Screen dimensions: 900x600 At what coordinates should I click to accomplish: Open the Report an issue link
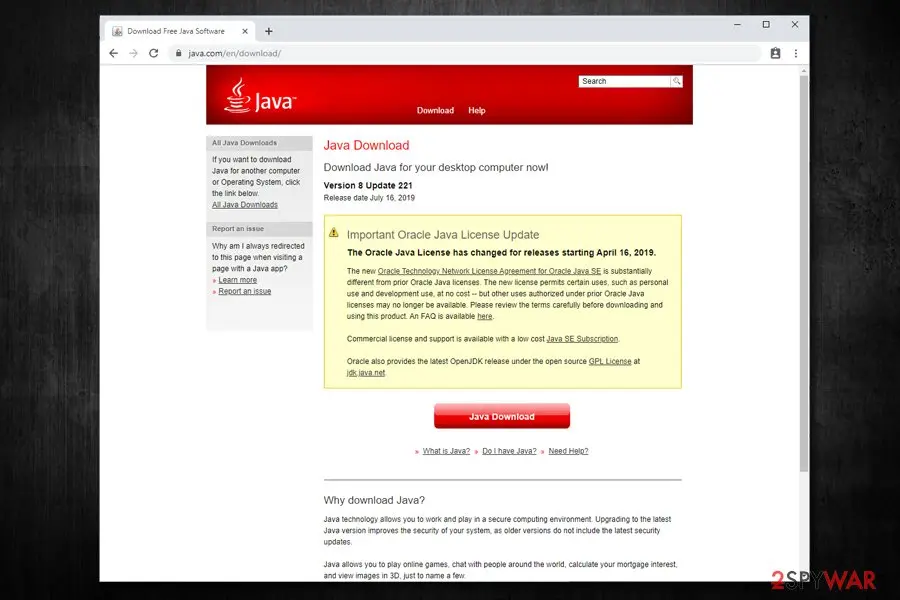pyautogui.click(x=245, y=291)
